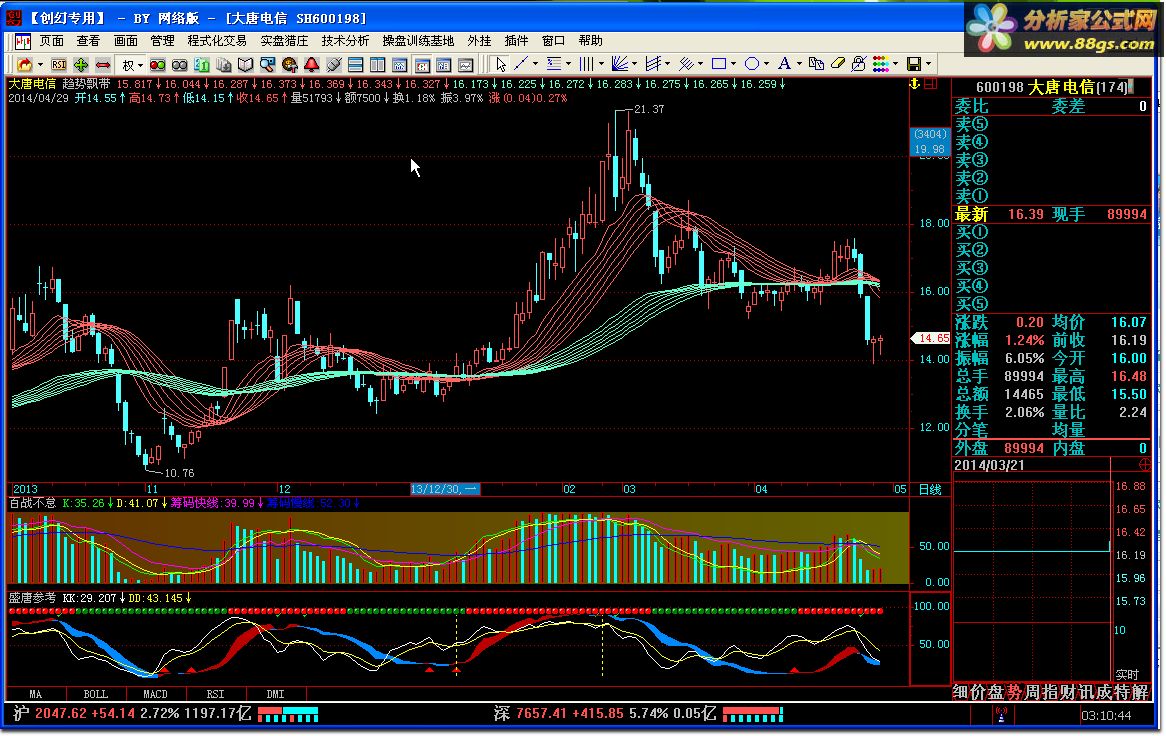The height and width of the screenshot is (736, 1166).
Task: Open the 操盘训练基地 menu
Action: [418, 41]
